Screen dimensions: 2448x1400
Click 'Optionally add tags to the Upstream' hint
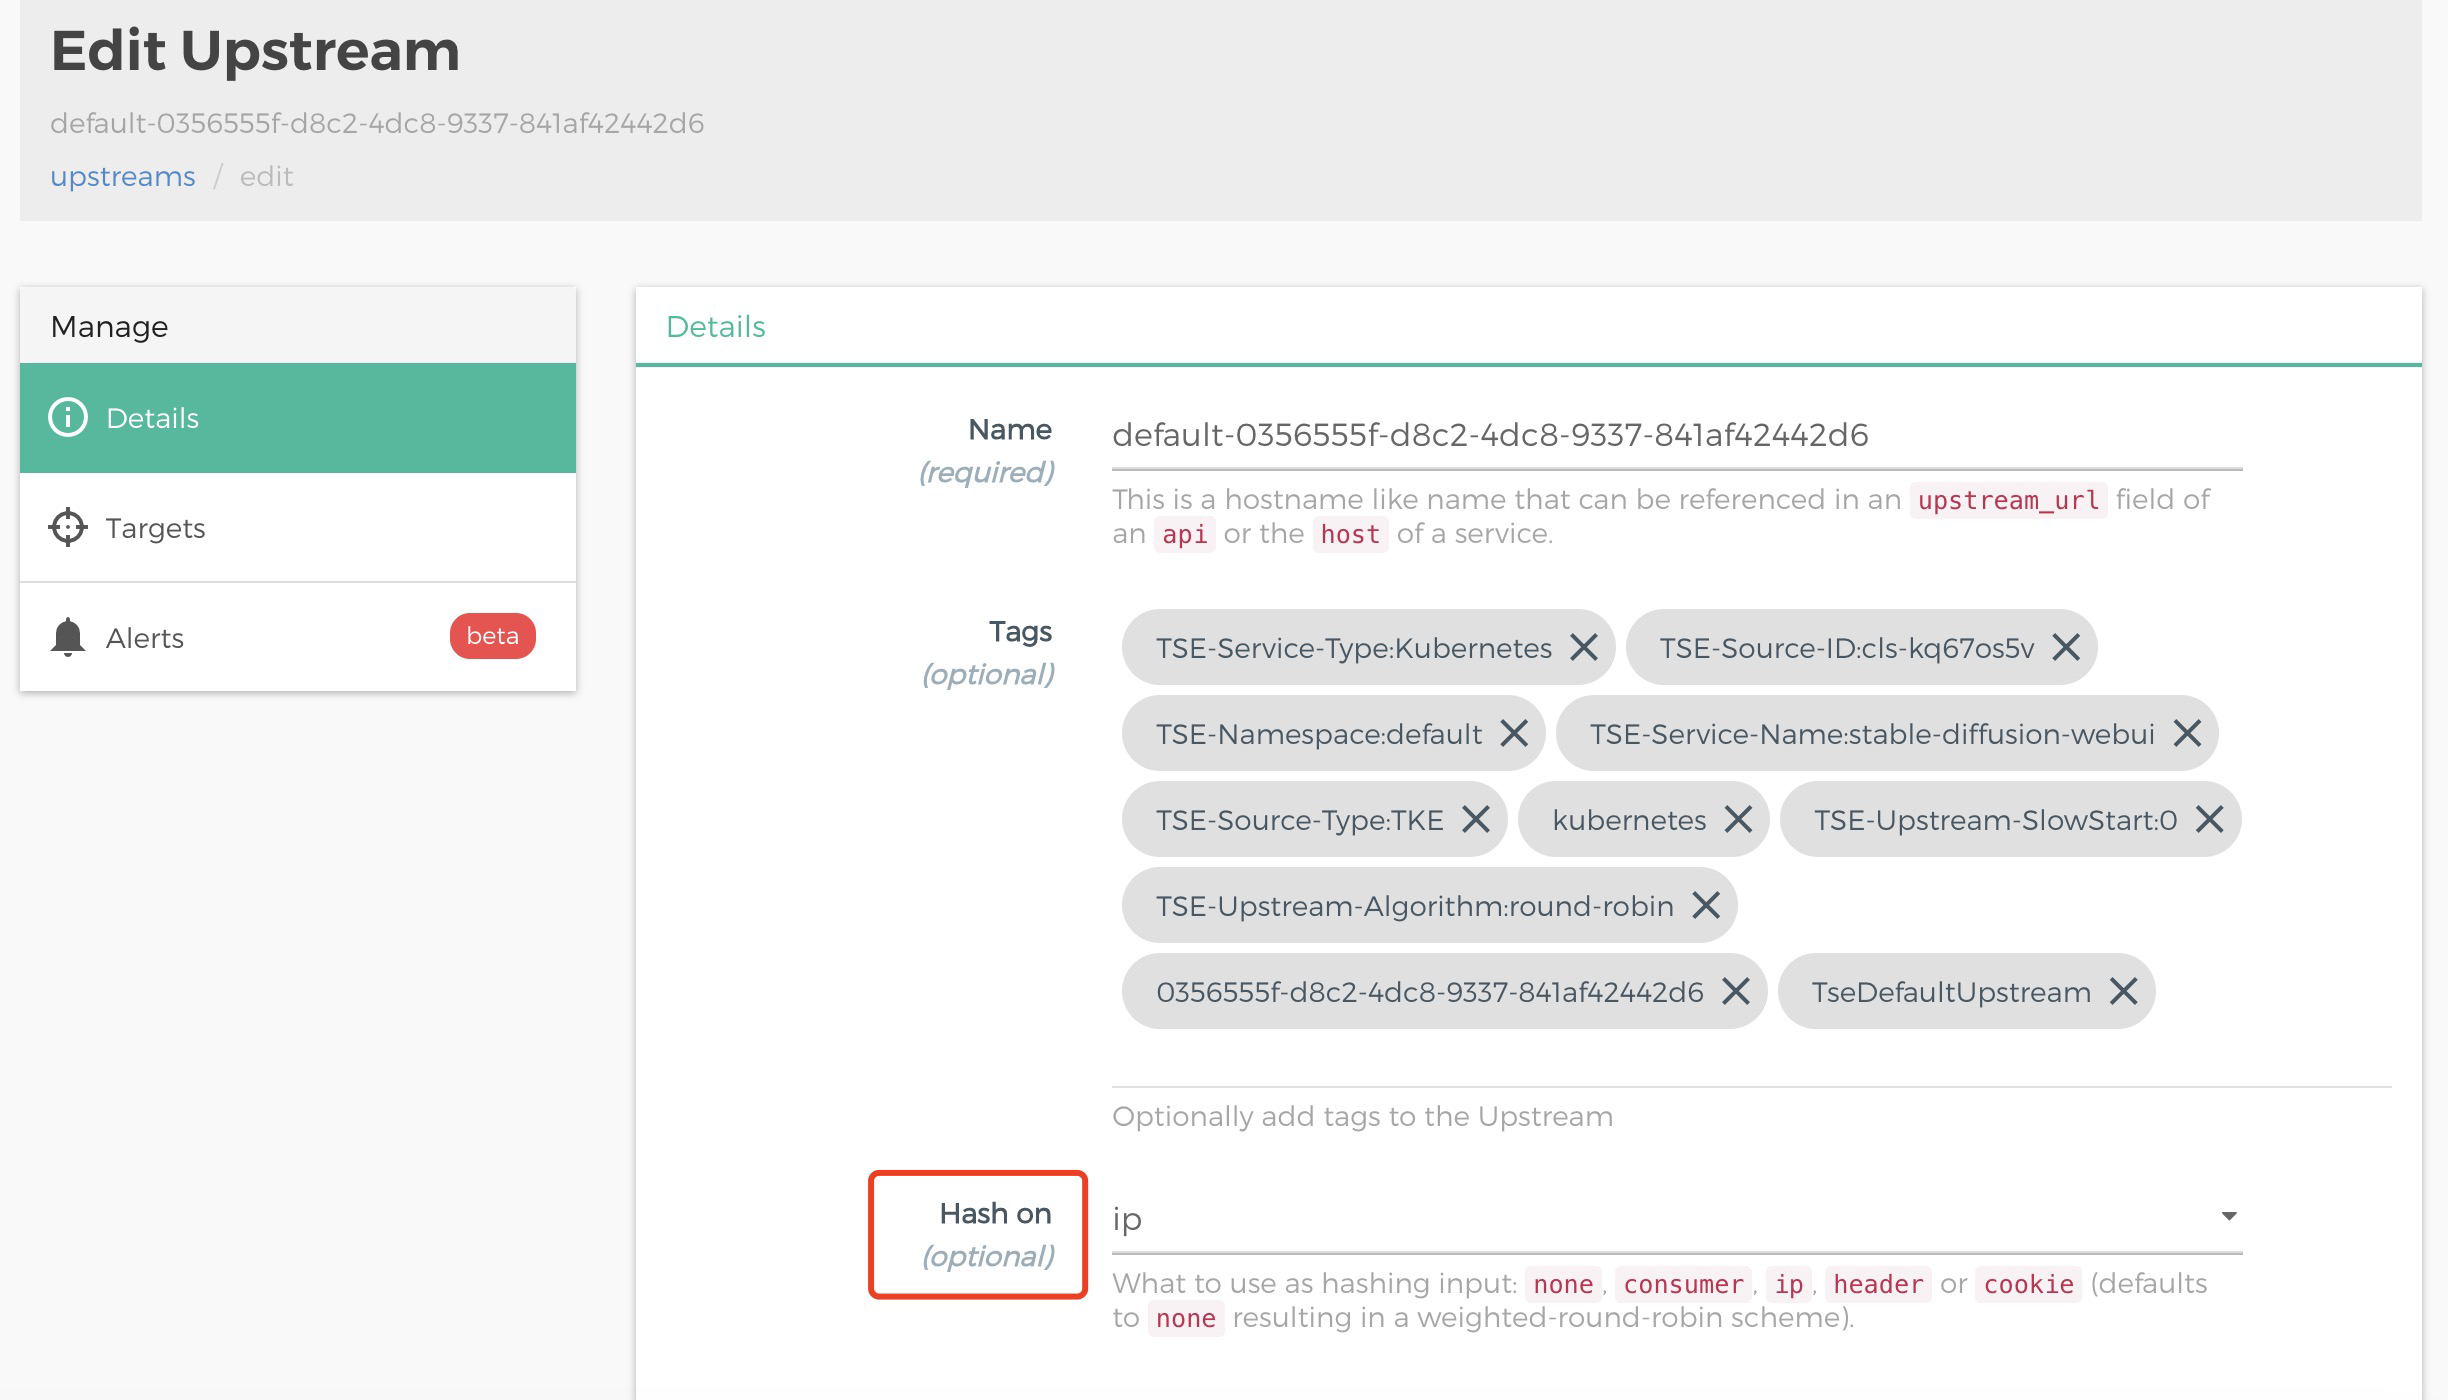pos(1362,1117)
